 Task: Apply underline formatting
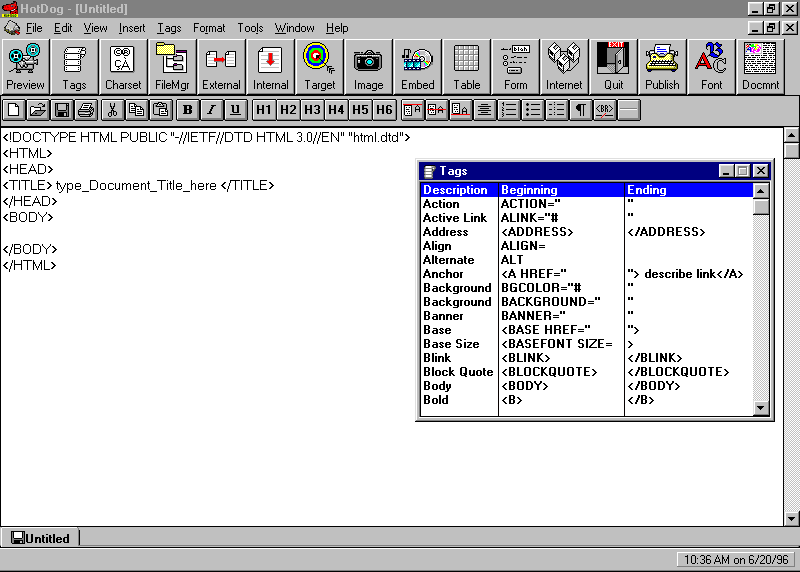(235, 110)
